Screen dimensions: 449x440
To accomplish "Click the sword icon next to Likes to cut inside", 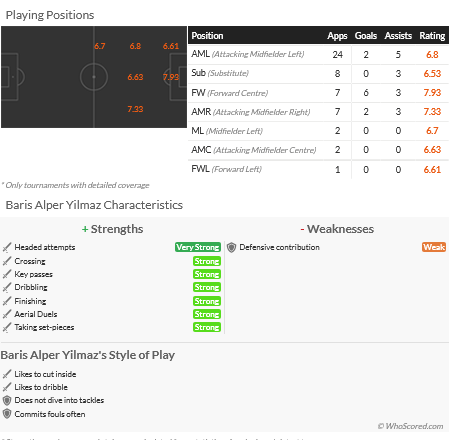I will 7,374.
